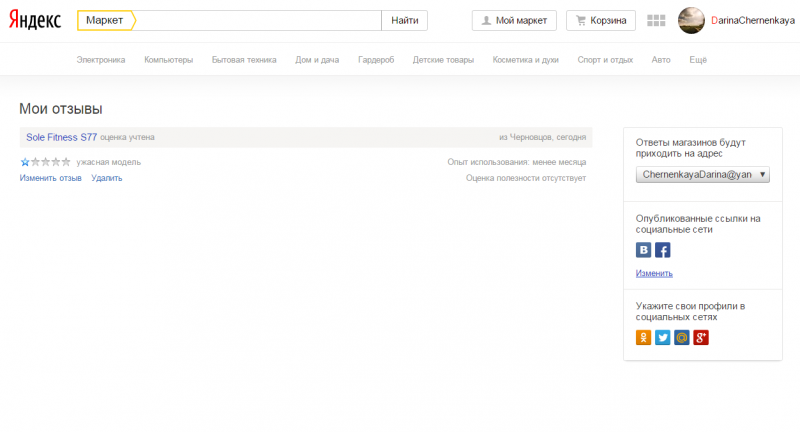
Task: Click the first rating star
Action: pos(24,162)
